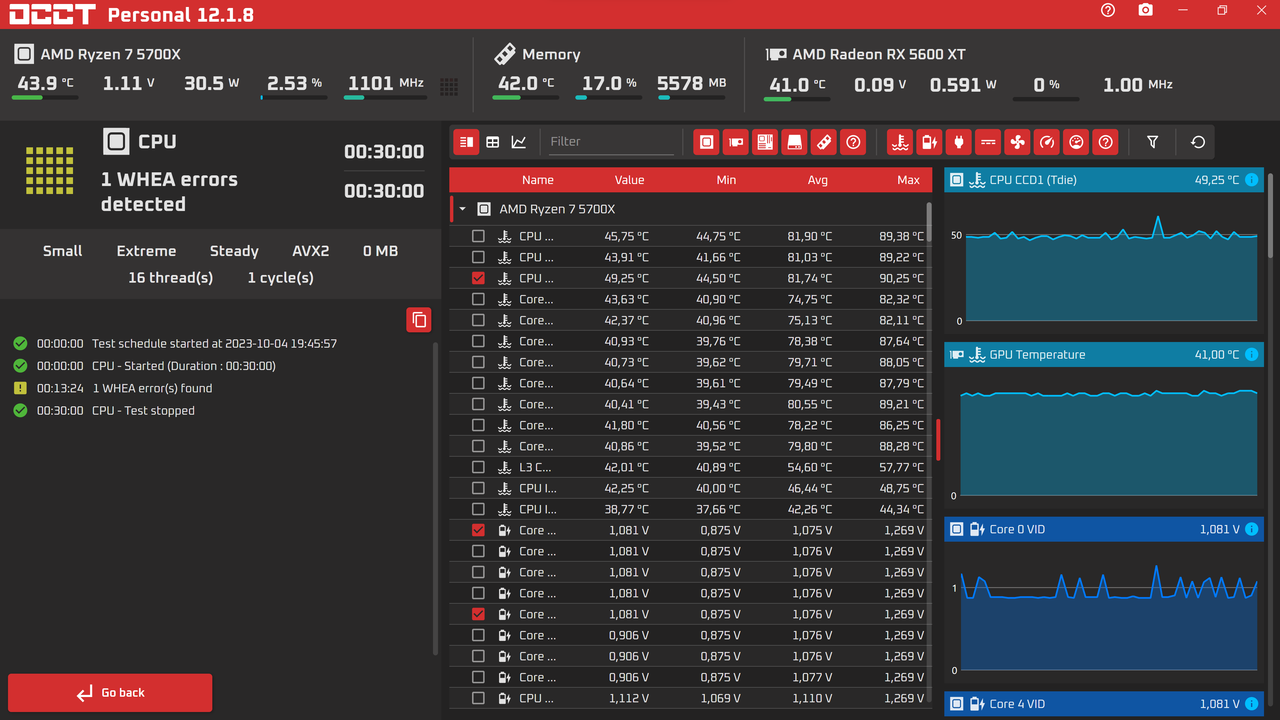
Task: Toggle the CPU device filter icon
Action: [707, 142]
